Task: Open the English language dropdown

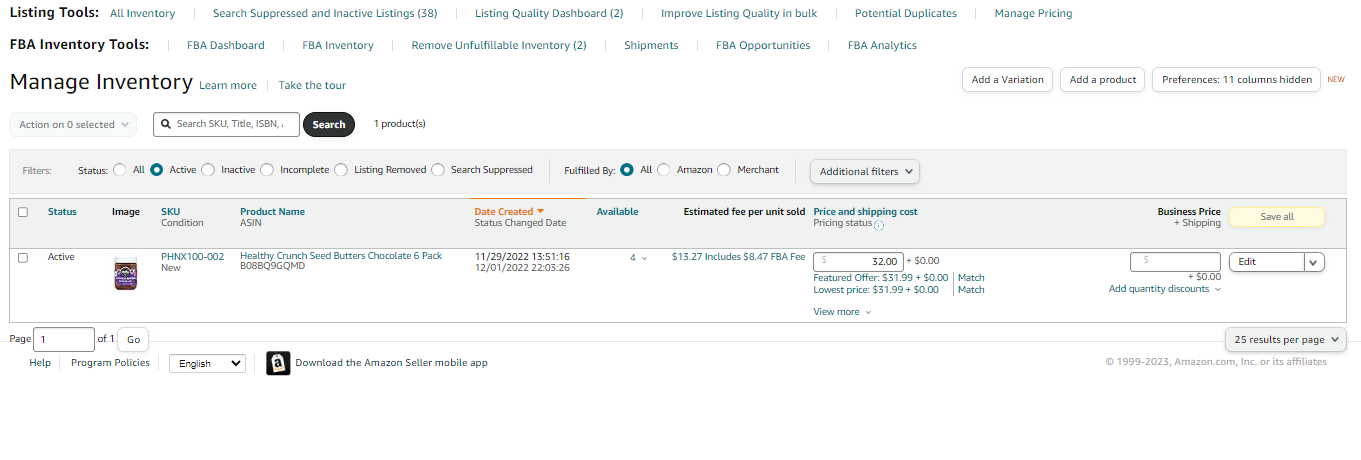Action: pos(207,364)
